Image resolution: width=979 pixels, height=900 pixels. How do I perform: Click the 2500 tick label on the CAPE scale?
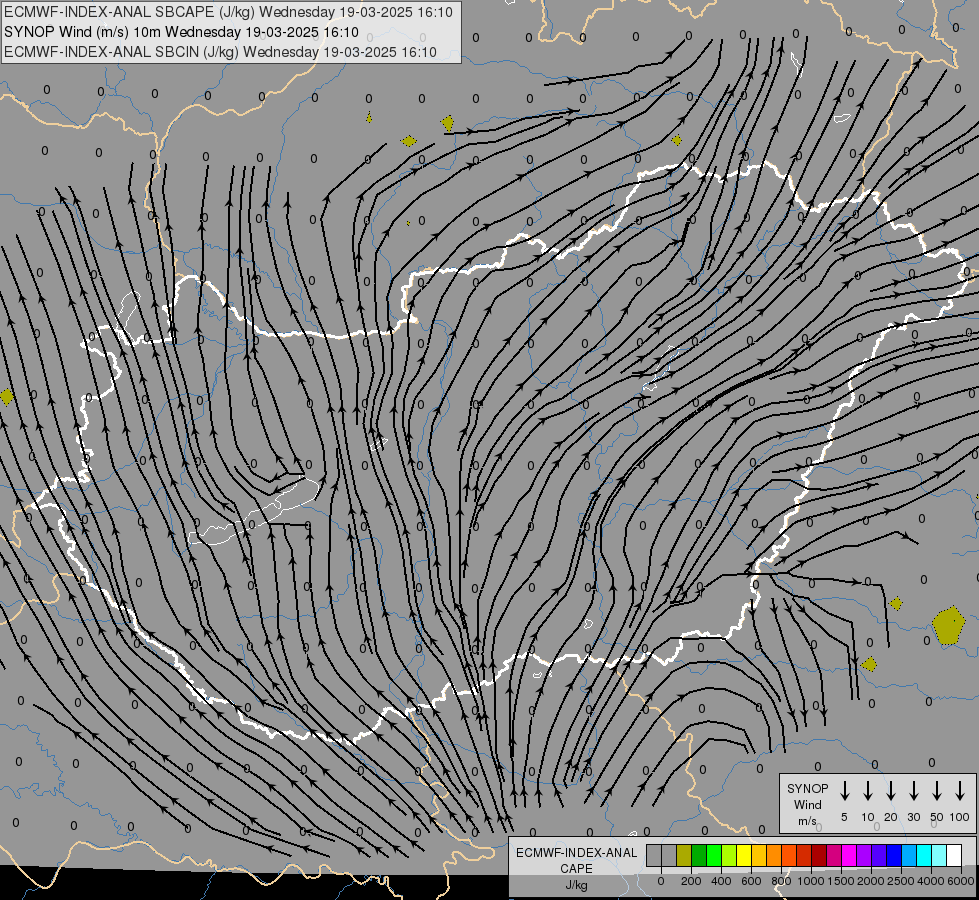coord(901,881)
